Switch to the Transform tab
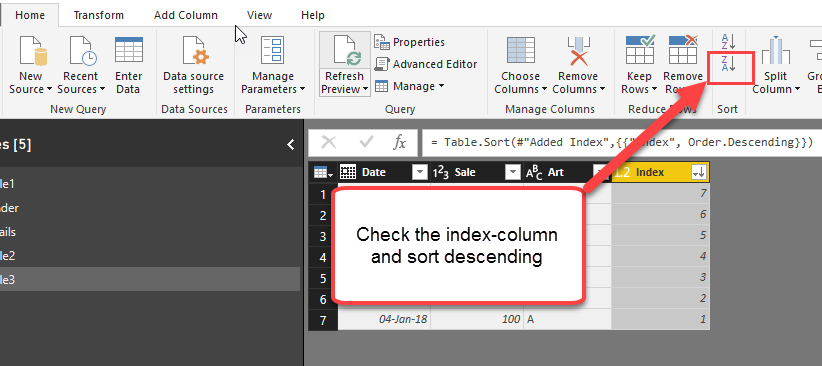Image resolution: width=822 pixels, height=366 pixels. click(99, 15)
